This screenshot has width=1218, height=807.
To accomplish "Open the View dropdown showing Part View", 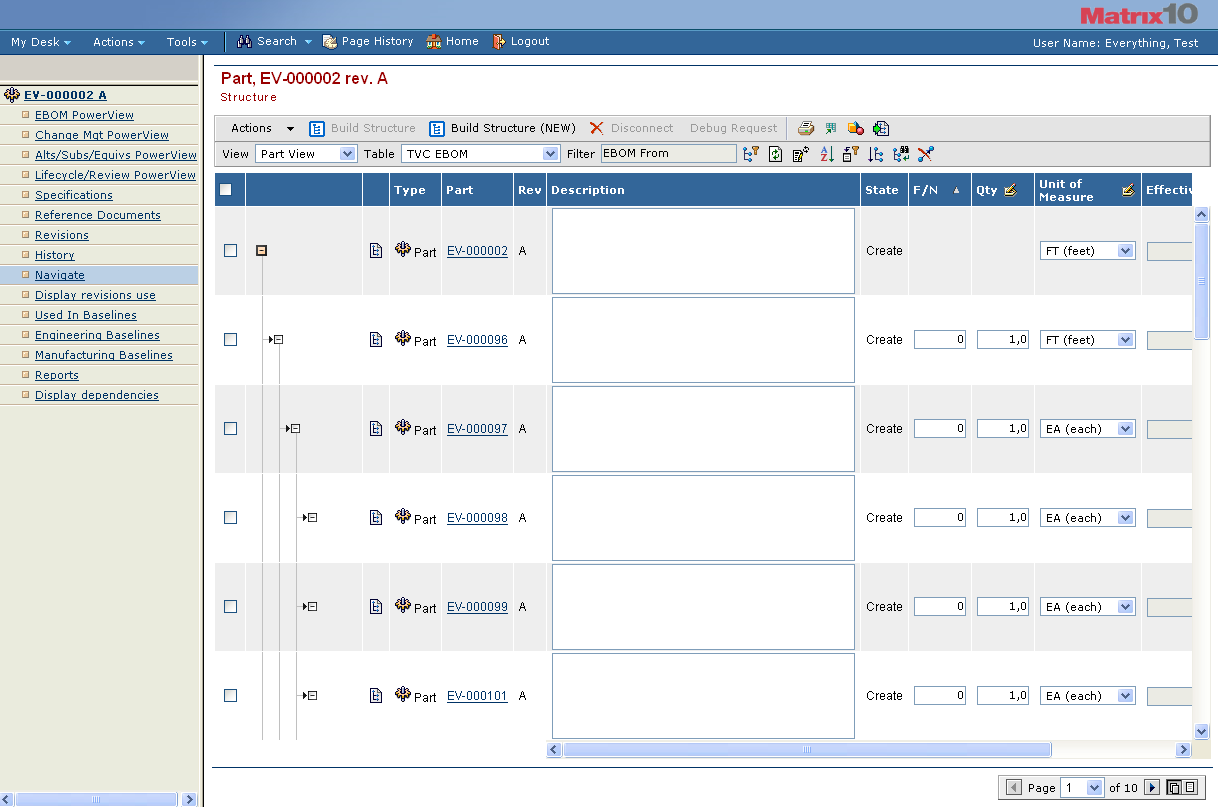I will pos(306,154).
